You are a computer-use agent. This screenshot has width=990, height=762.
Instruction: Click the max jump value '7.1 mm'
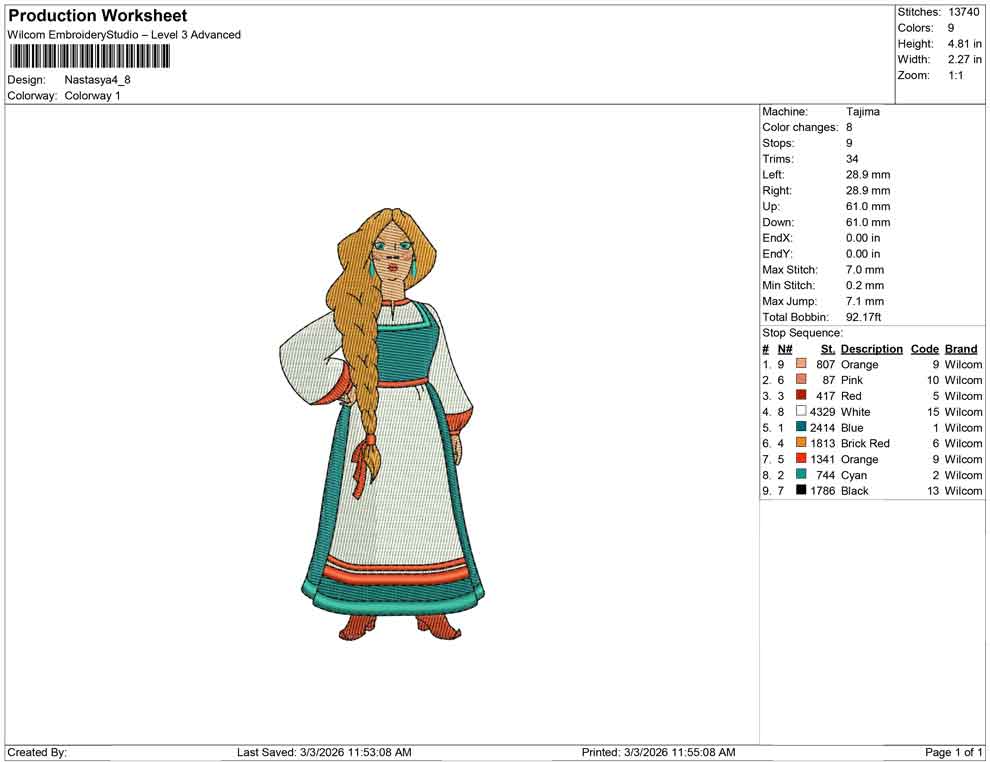click(865, 301)
